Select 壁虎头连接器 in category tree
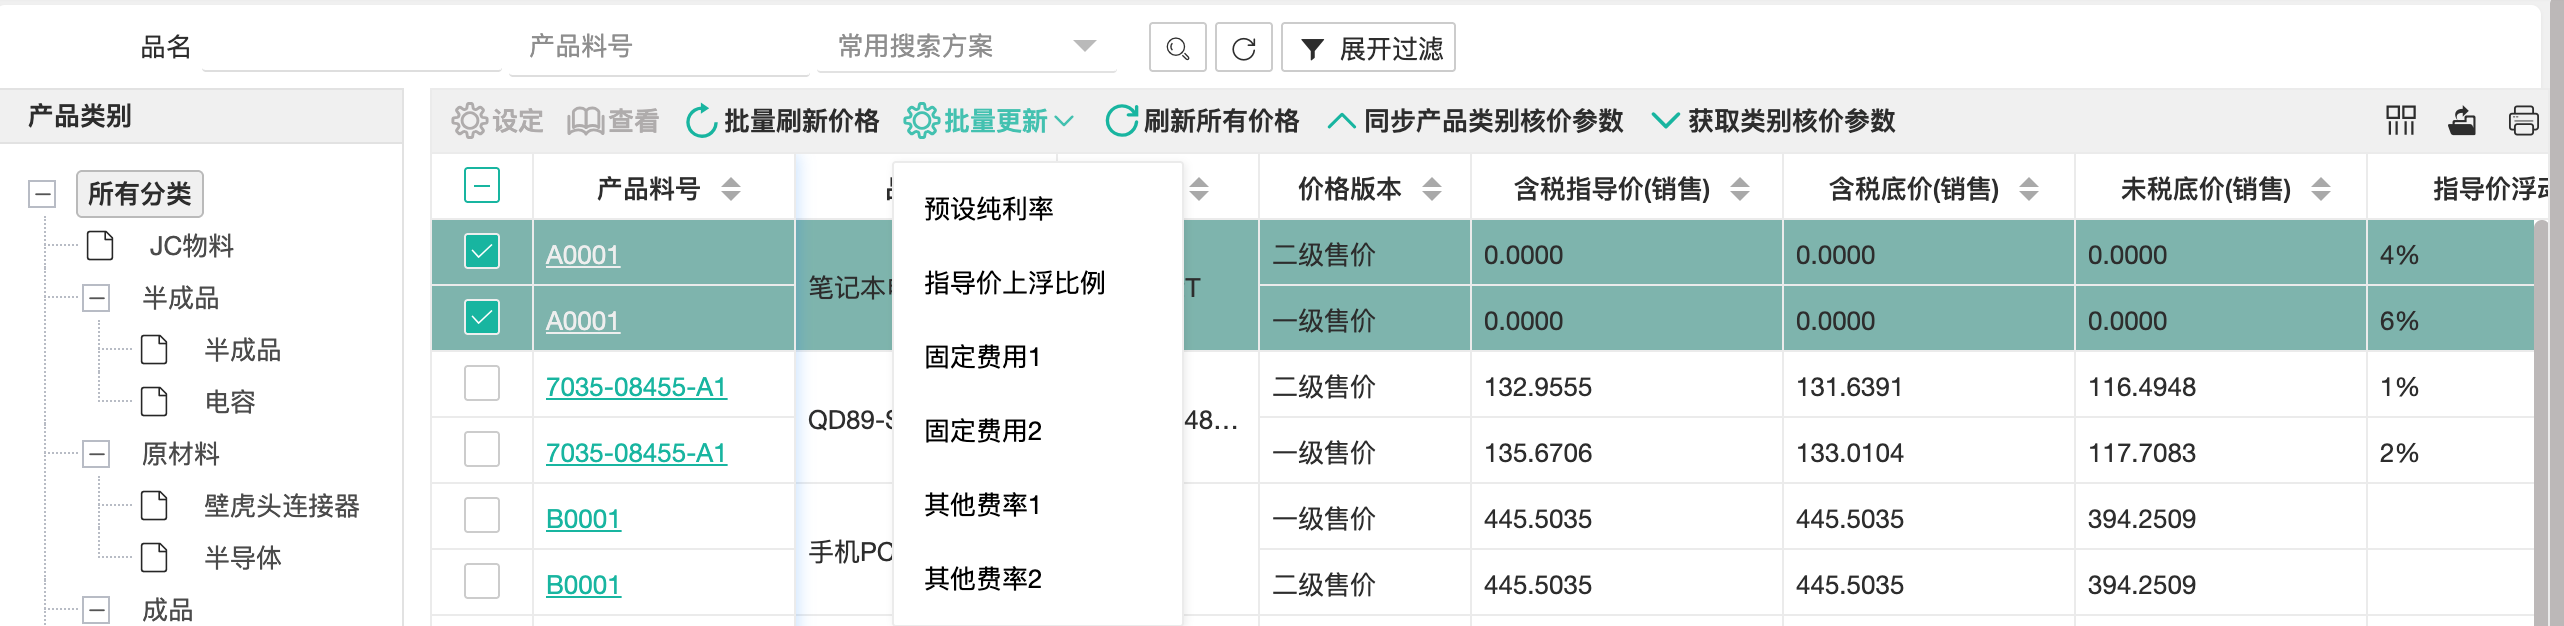Viewport: 2564px width, 626px height. point(281,506)
